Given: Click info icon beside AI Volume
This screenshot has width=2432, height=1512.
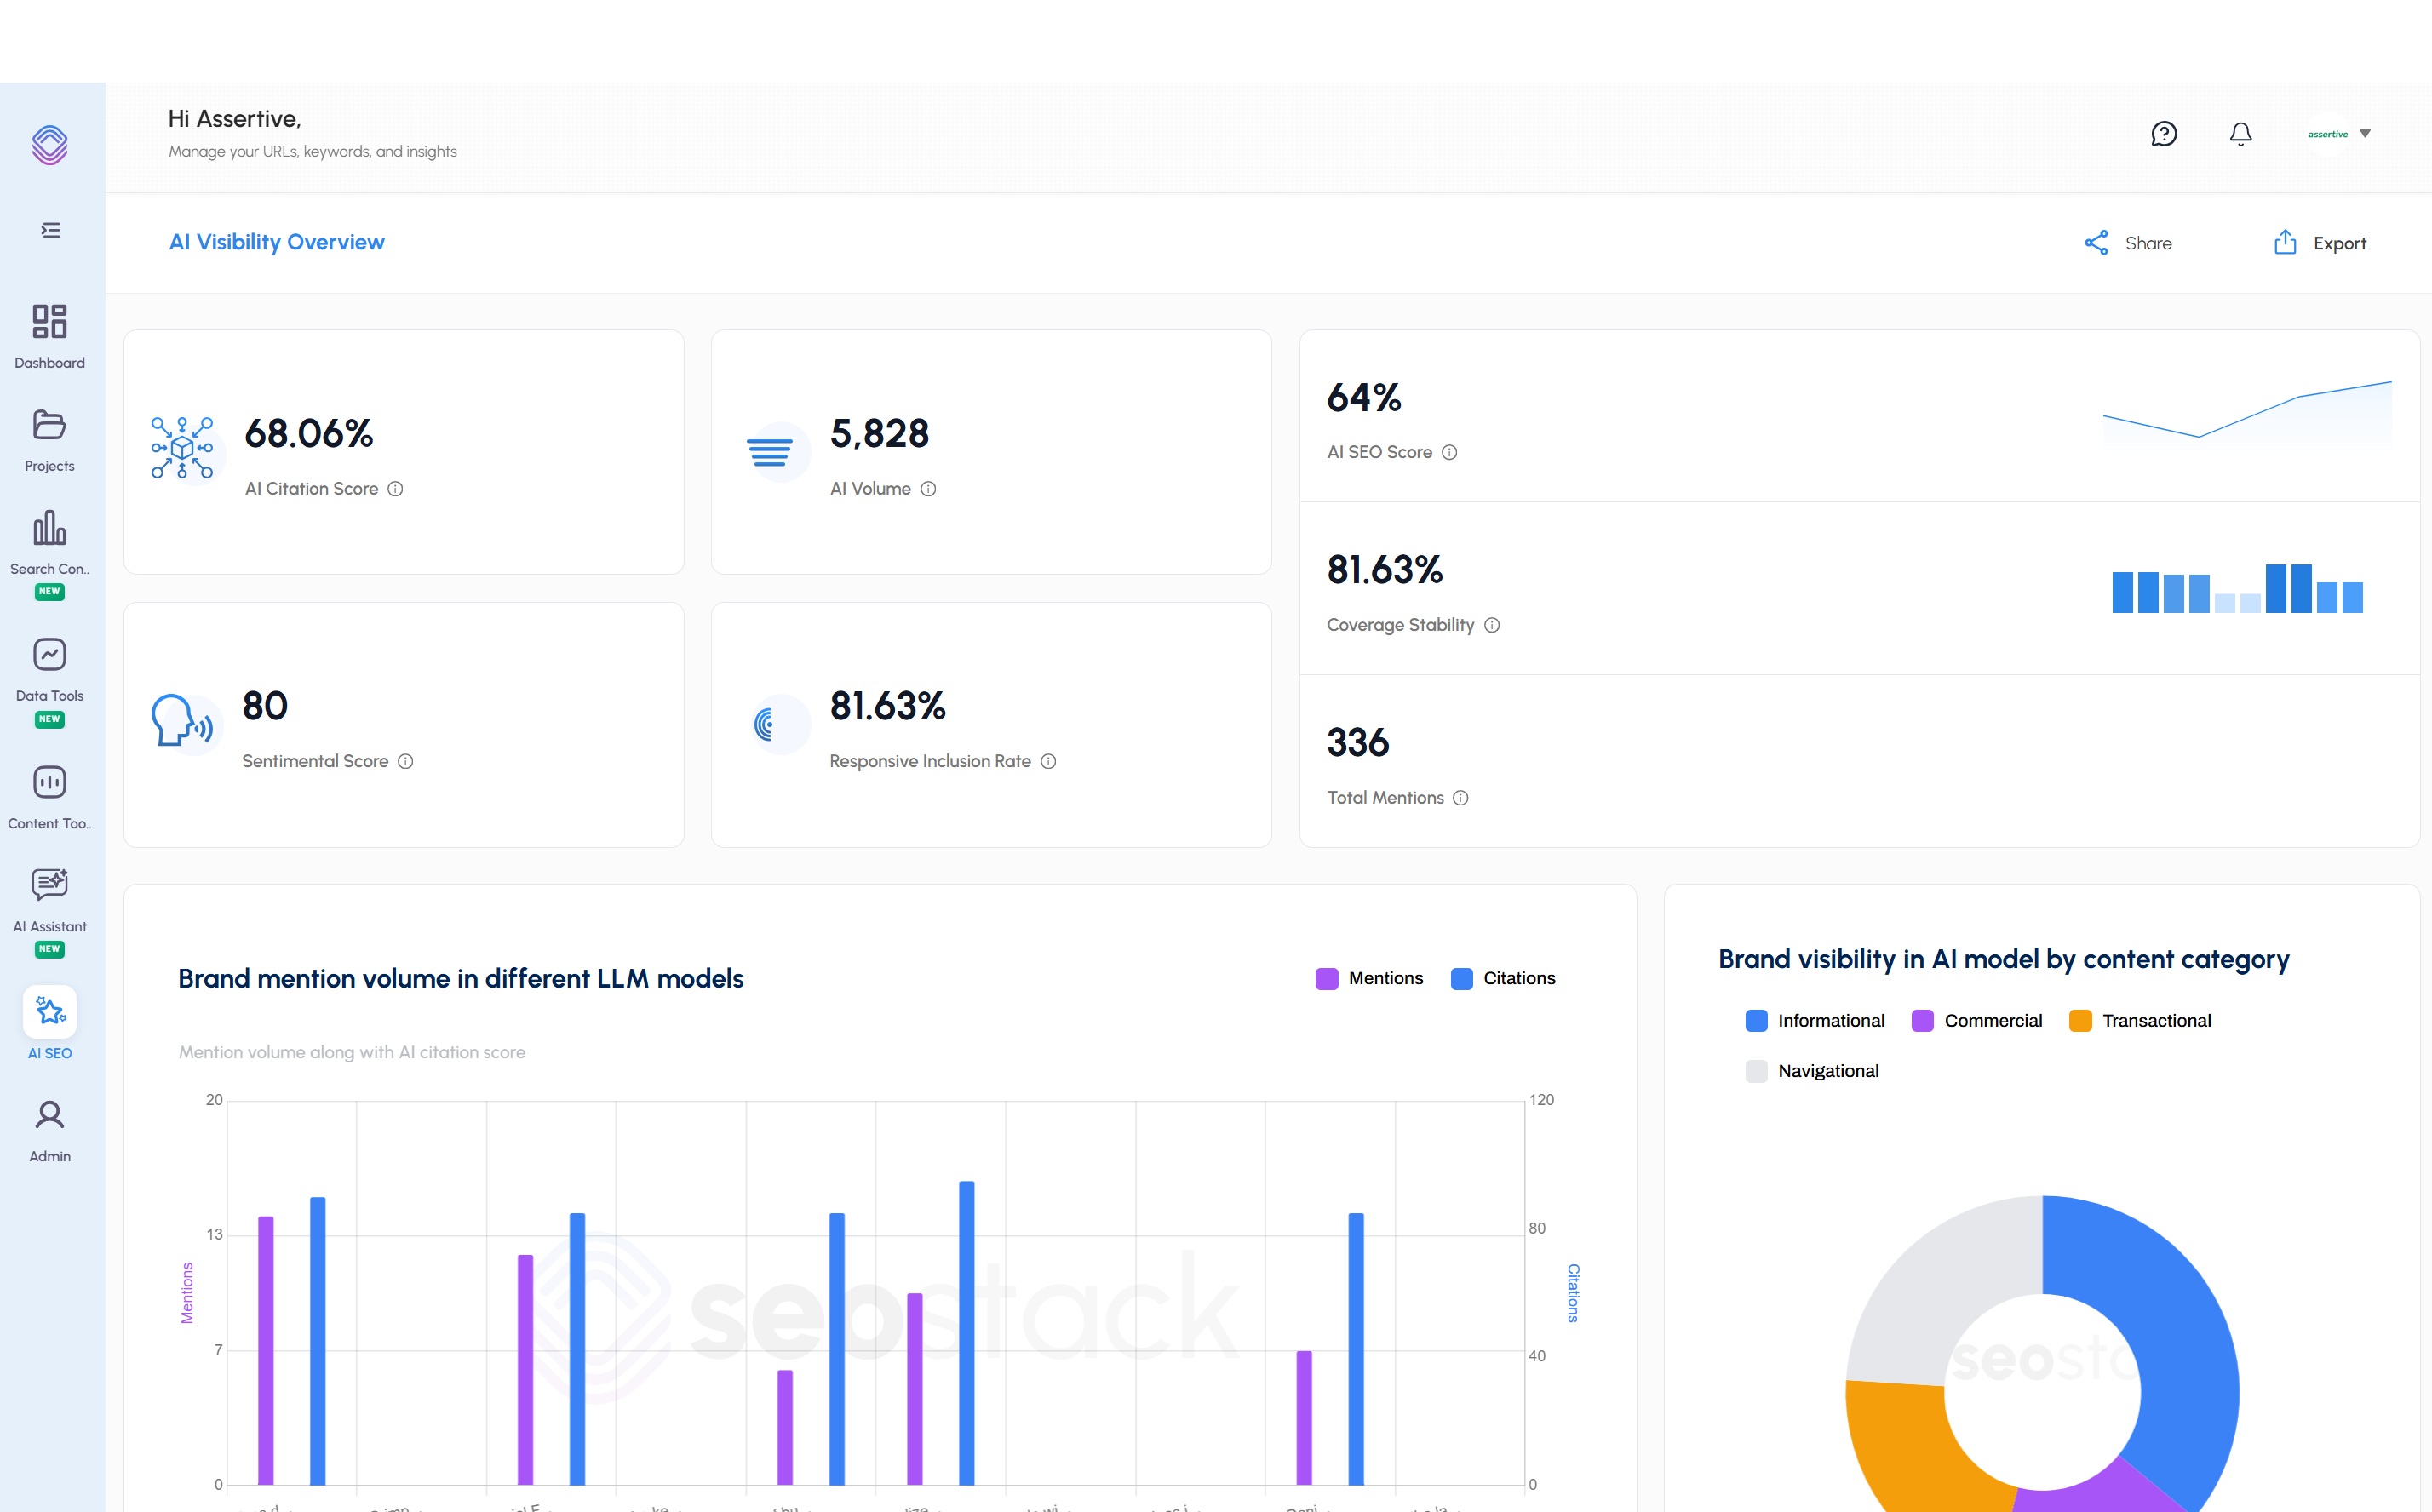Looking at the screenshot, I should point(928,489).
